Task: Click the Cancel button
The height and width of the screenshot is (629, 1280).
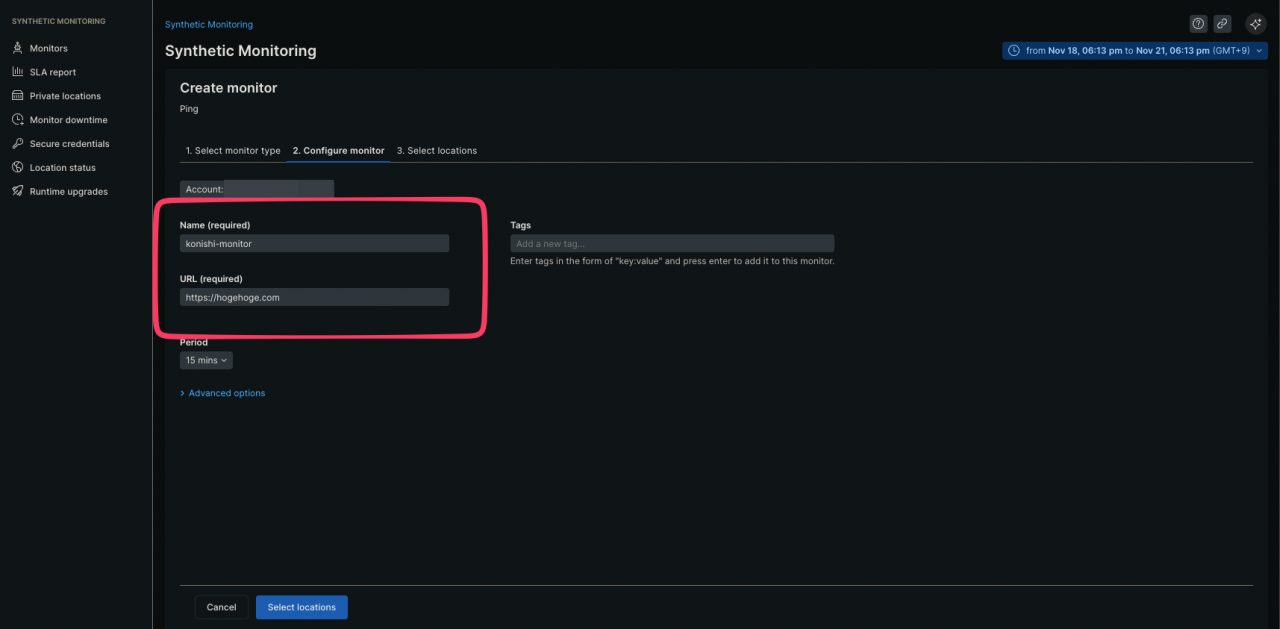Action: (221, 607)
